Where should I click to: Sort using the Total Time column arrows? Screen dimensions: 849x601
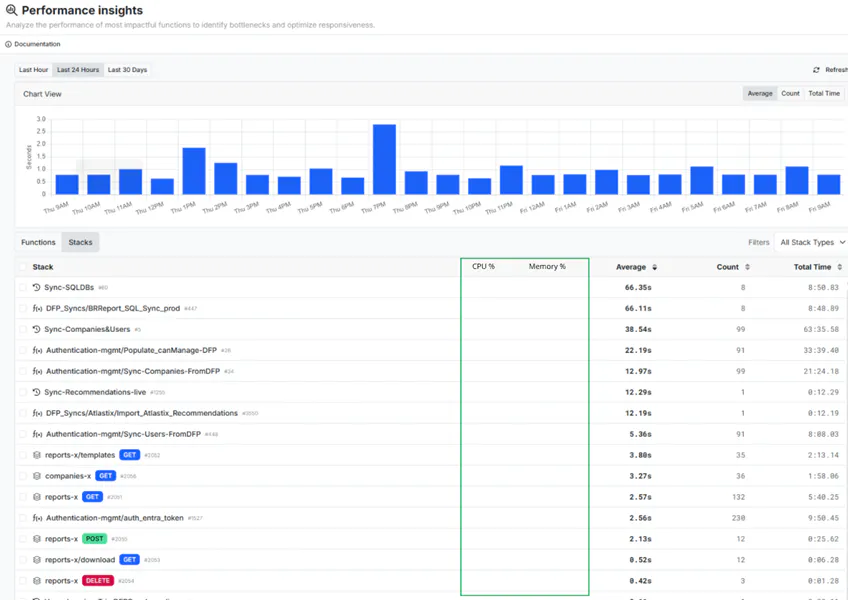[x=840, y=267]
